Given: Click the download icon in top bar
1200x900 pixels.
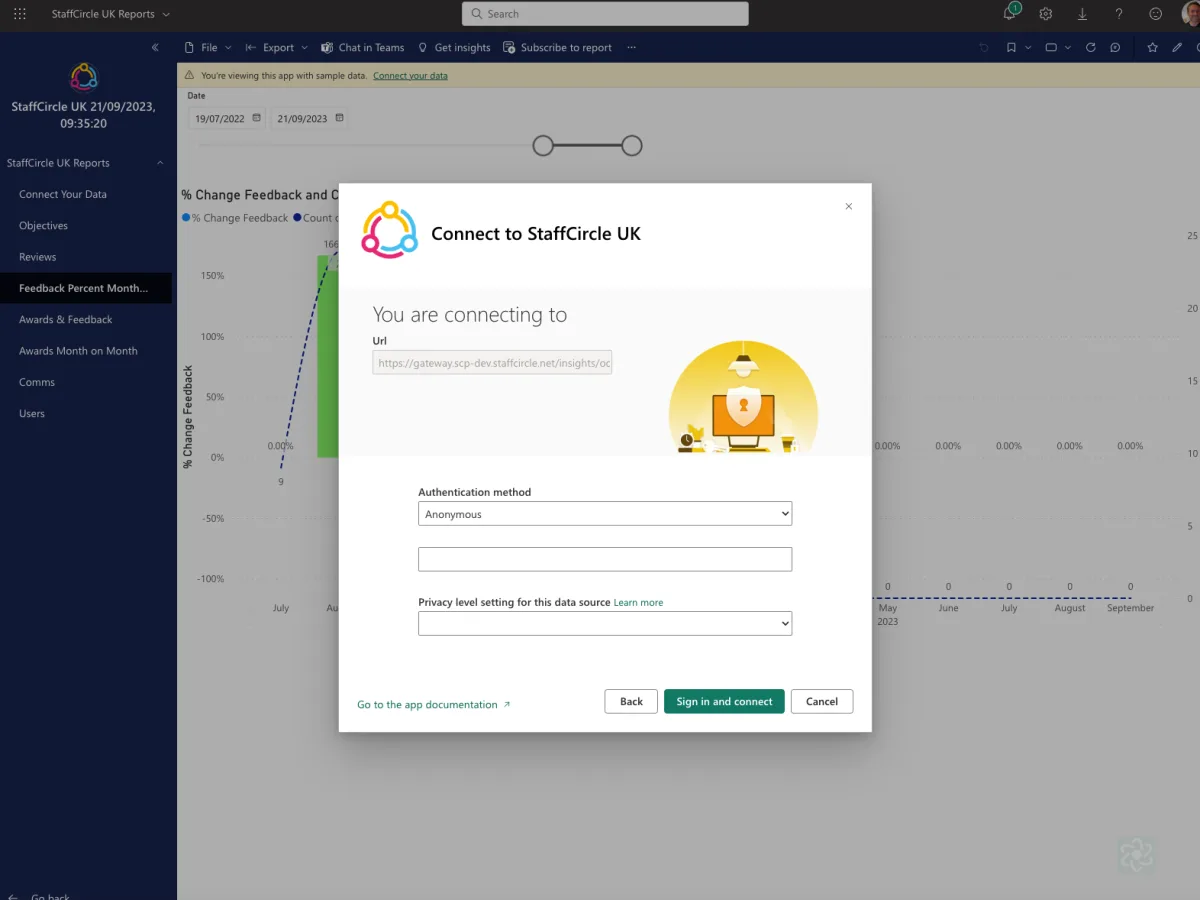Looking at the screenshot, I should 1082,14.
